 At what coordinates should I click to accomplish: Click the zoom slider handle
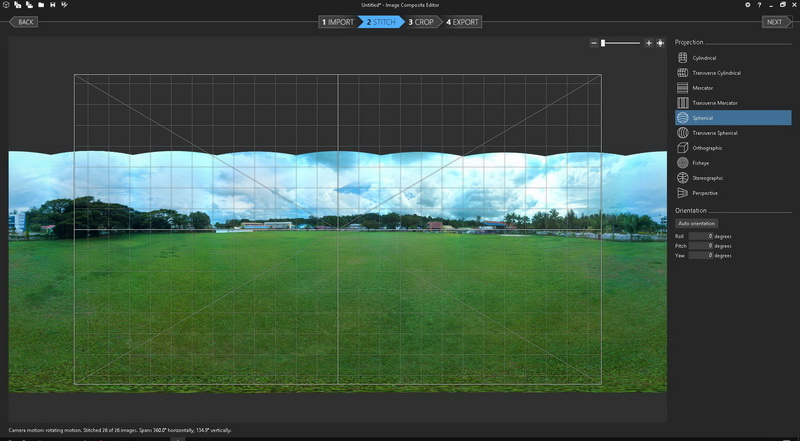point(603,43)
